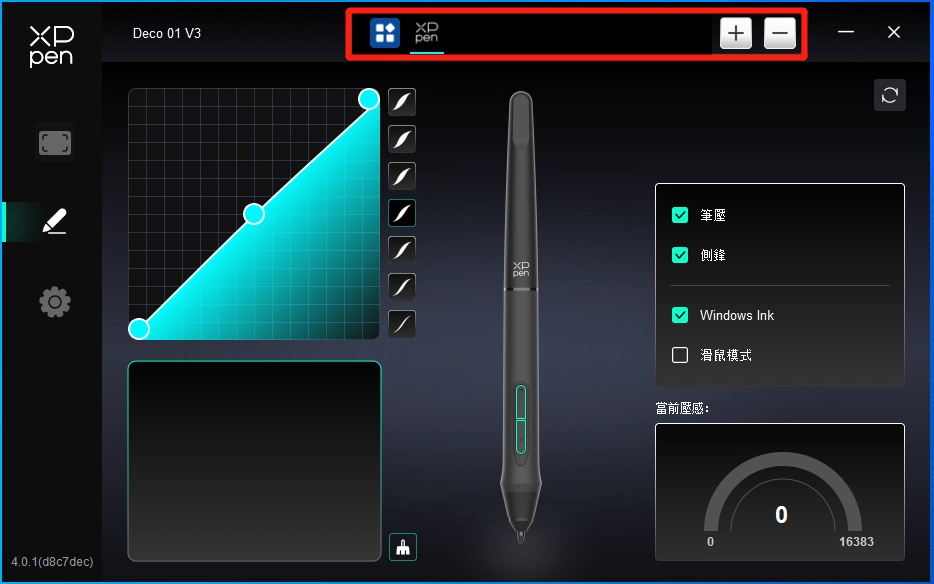Choose the firmest bottom pressure curve preset

pyautogui.click(x=402, y=324)
